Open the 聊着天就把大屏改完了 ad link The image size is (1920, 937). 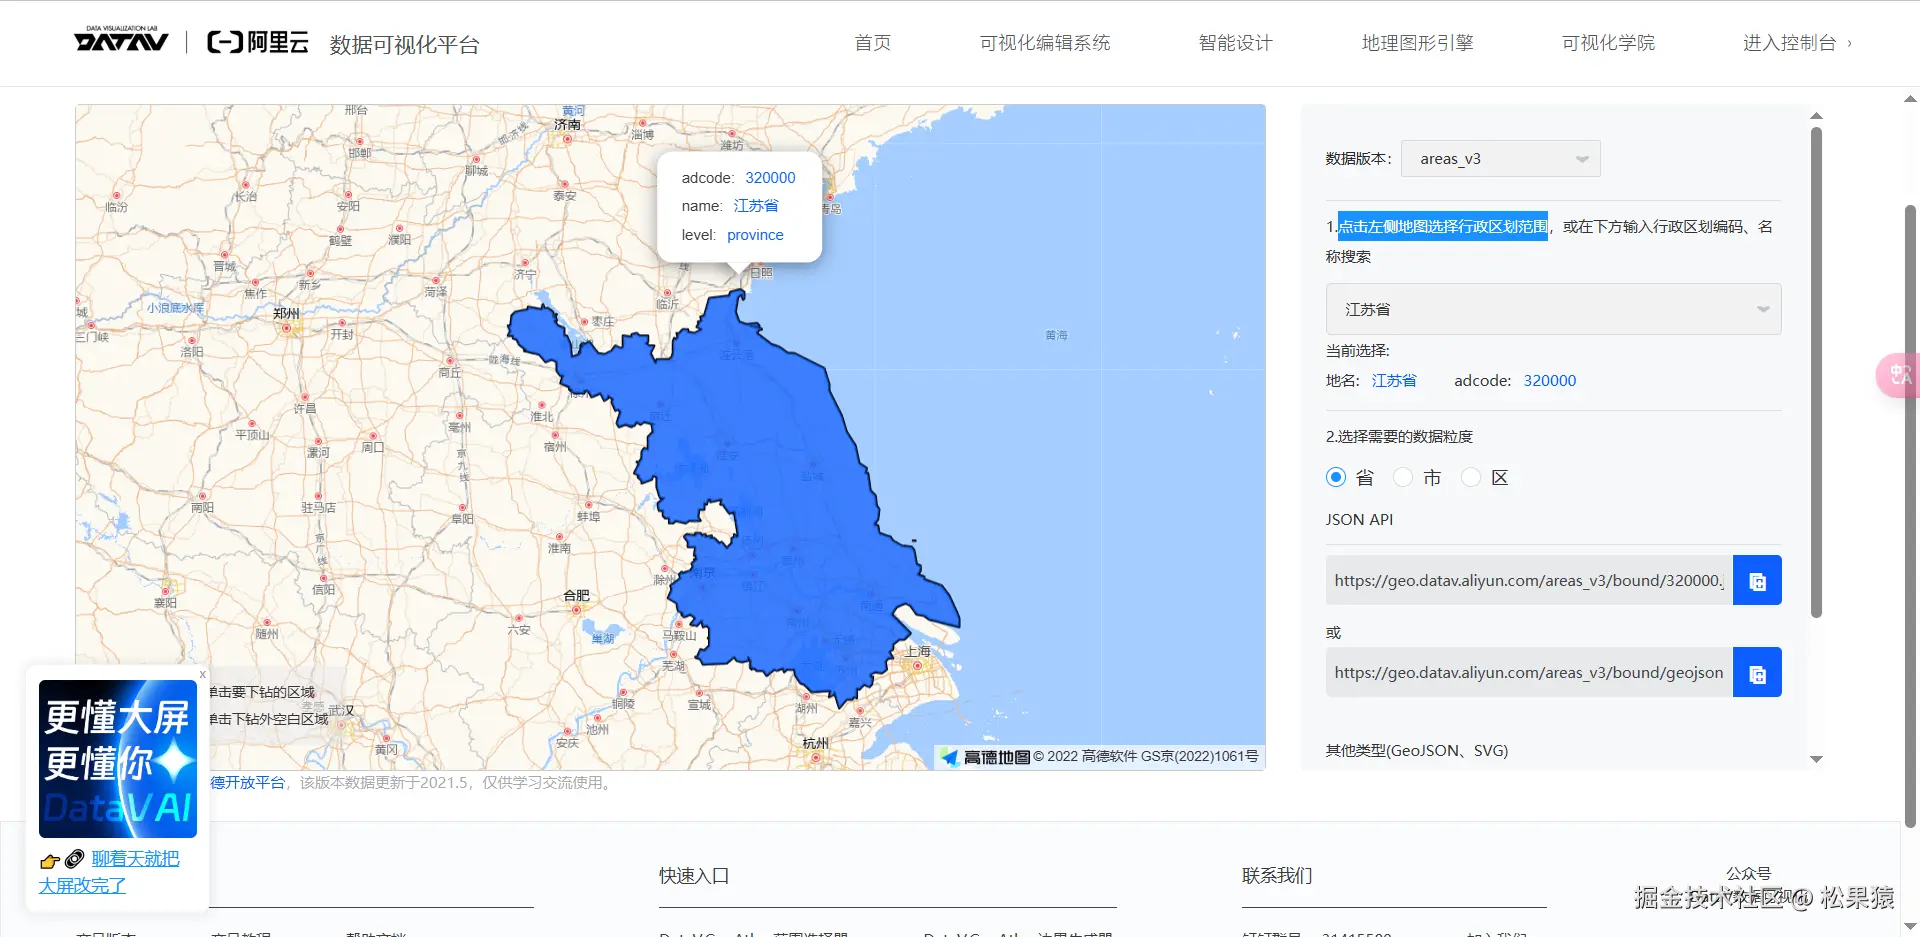point(109,872)
